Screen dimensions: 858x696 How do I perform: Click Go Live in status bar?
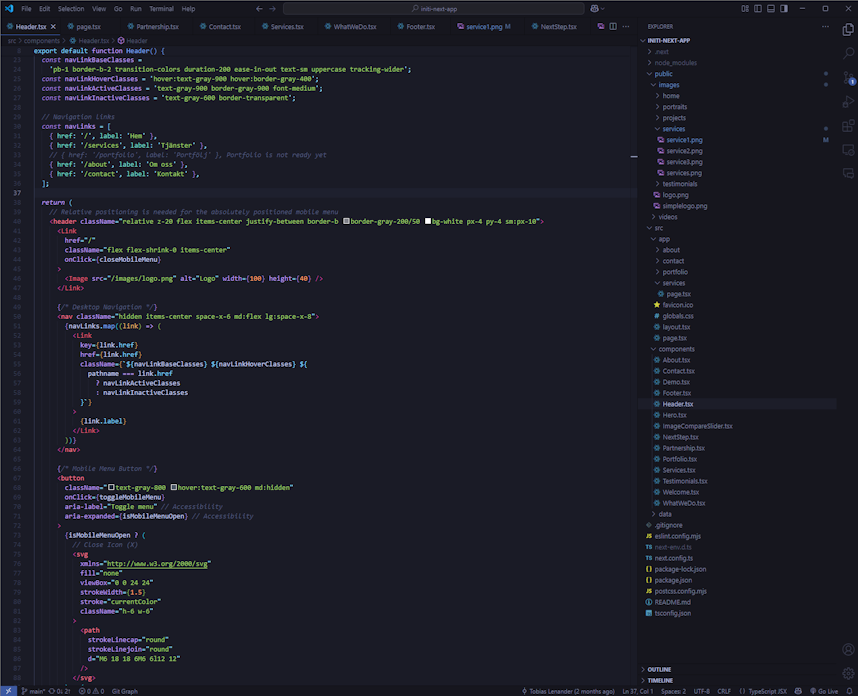pyautogui.click(x=824, y=691)
